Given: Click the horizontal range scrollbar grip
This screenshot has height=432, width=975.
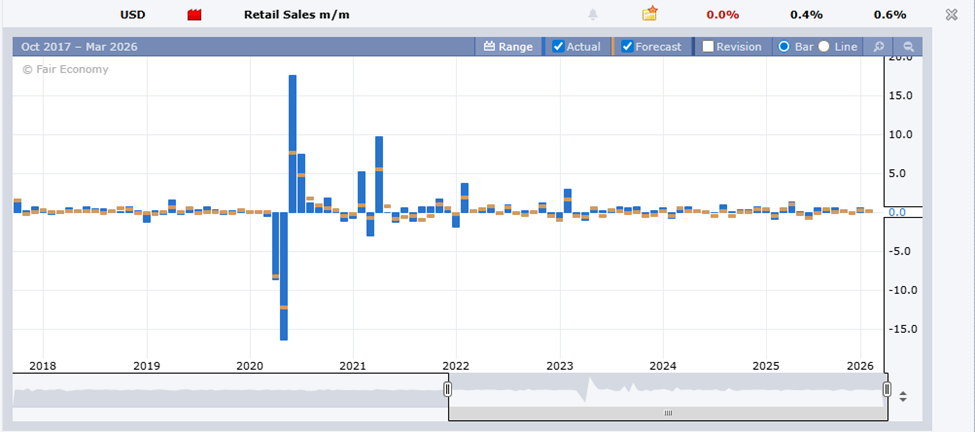Looking at the screenshot, I should click(x=668, y=413).
